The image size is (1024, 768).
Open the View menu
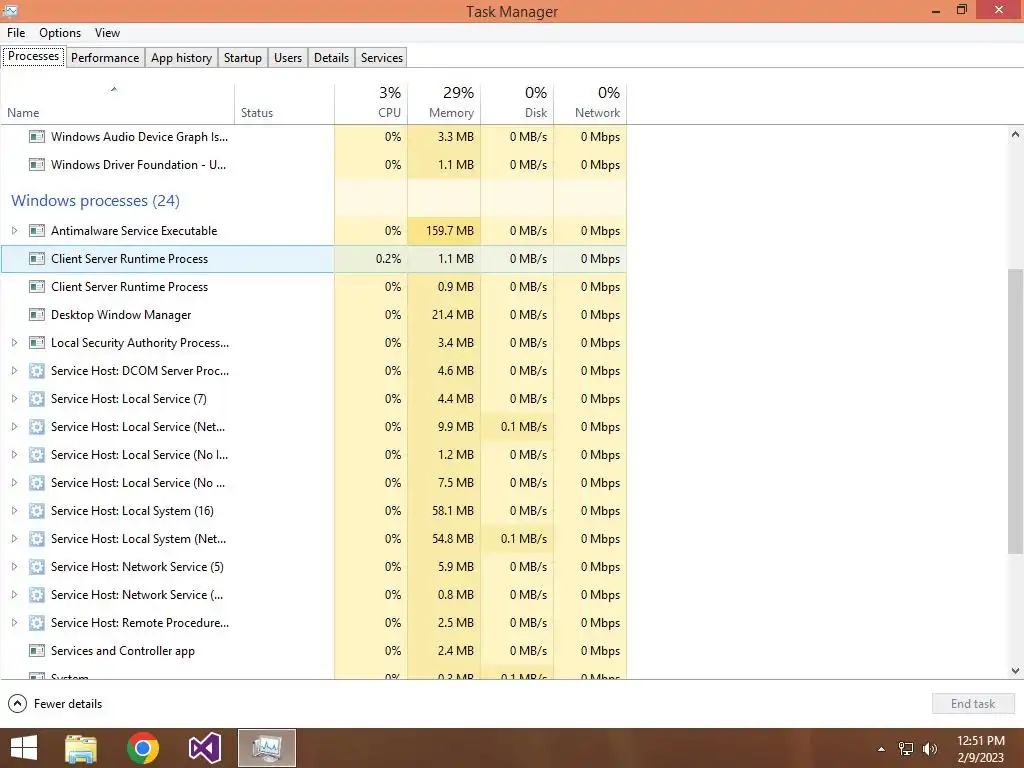click(107, 33)
